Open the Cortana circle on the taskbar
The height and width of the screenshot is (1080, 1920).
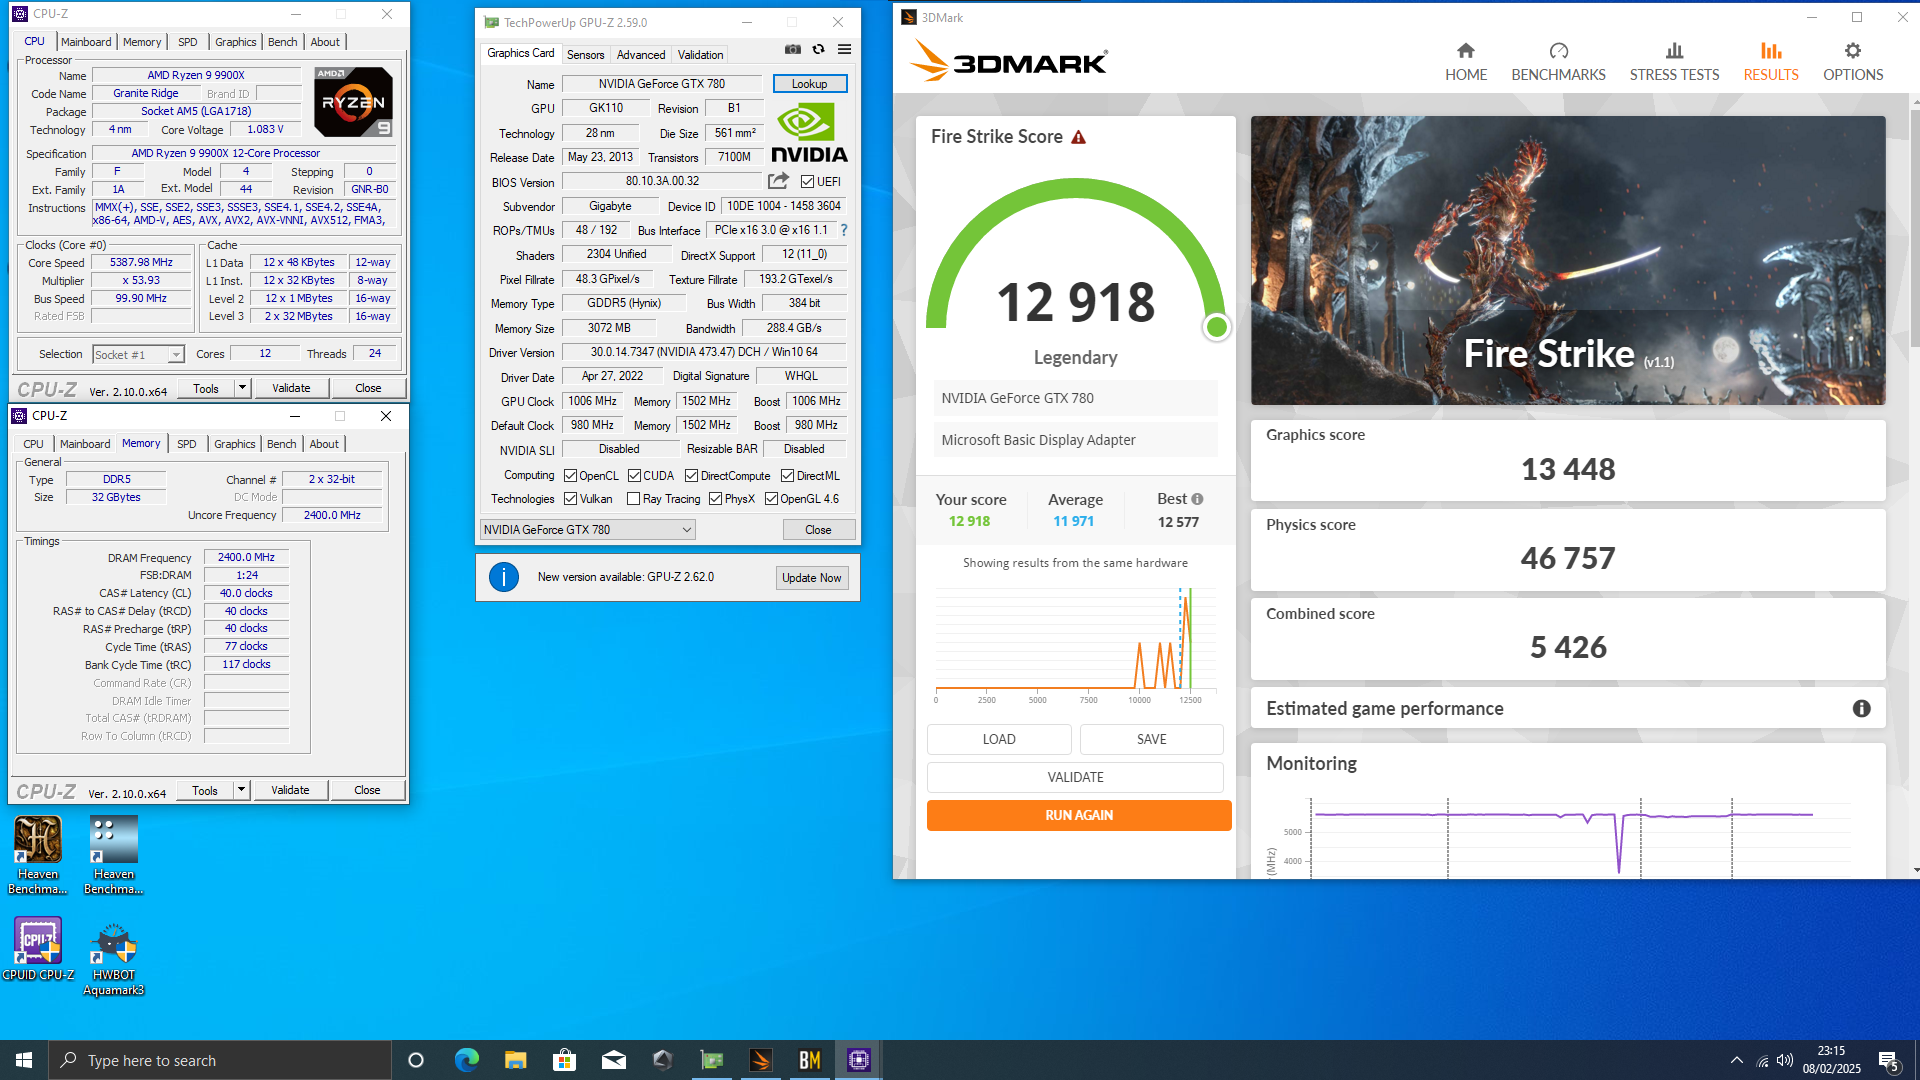416,1060
